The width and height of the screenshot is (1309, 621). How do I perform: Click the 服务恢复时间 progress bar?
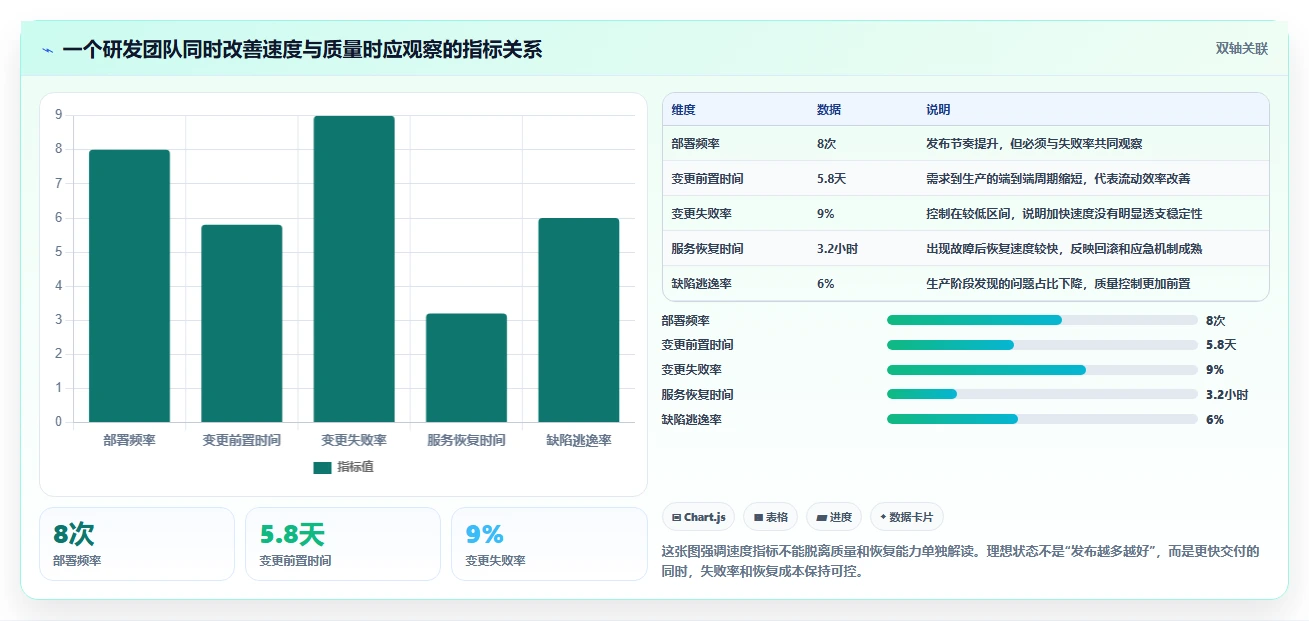tap(1042, 394)
